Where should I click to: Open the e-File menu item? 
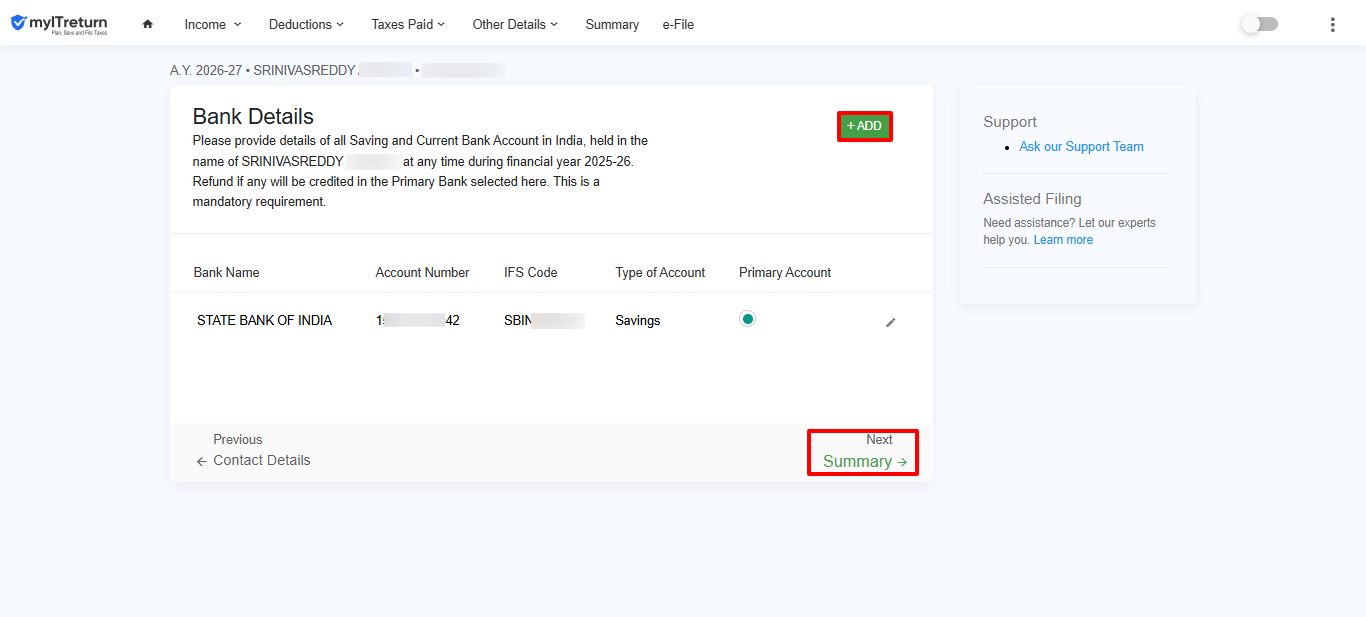pyautogui.click(x=678, y=24)
